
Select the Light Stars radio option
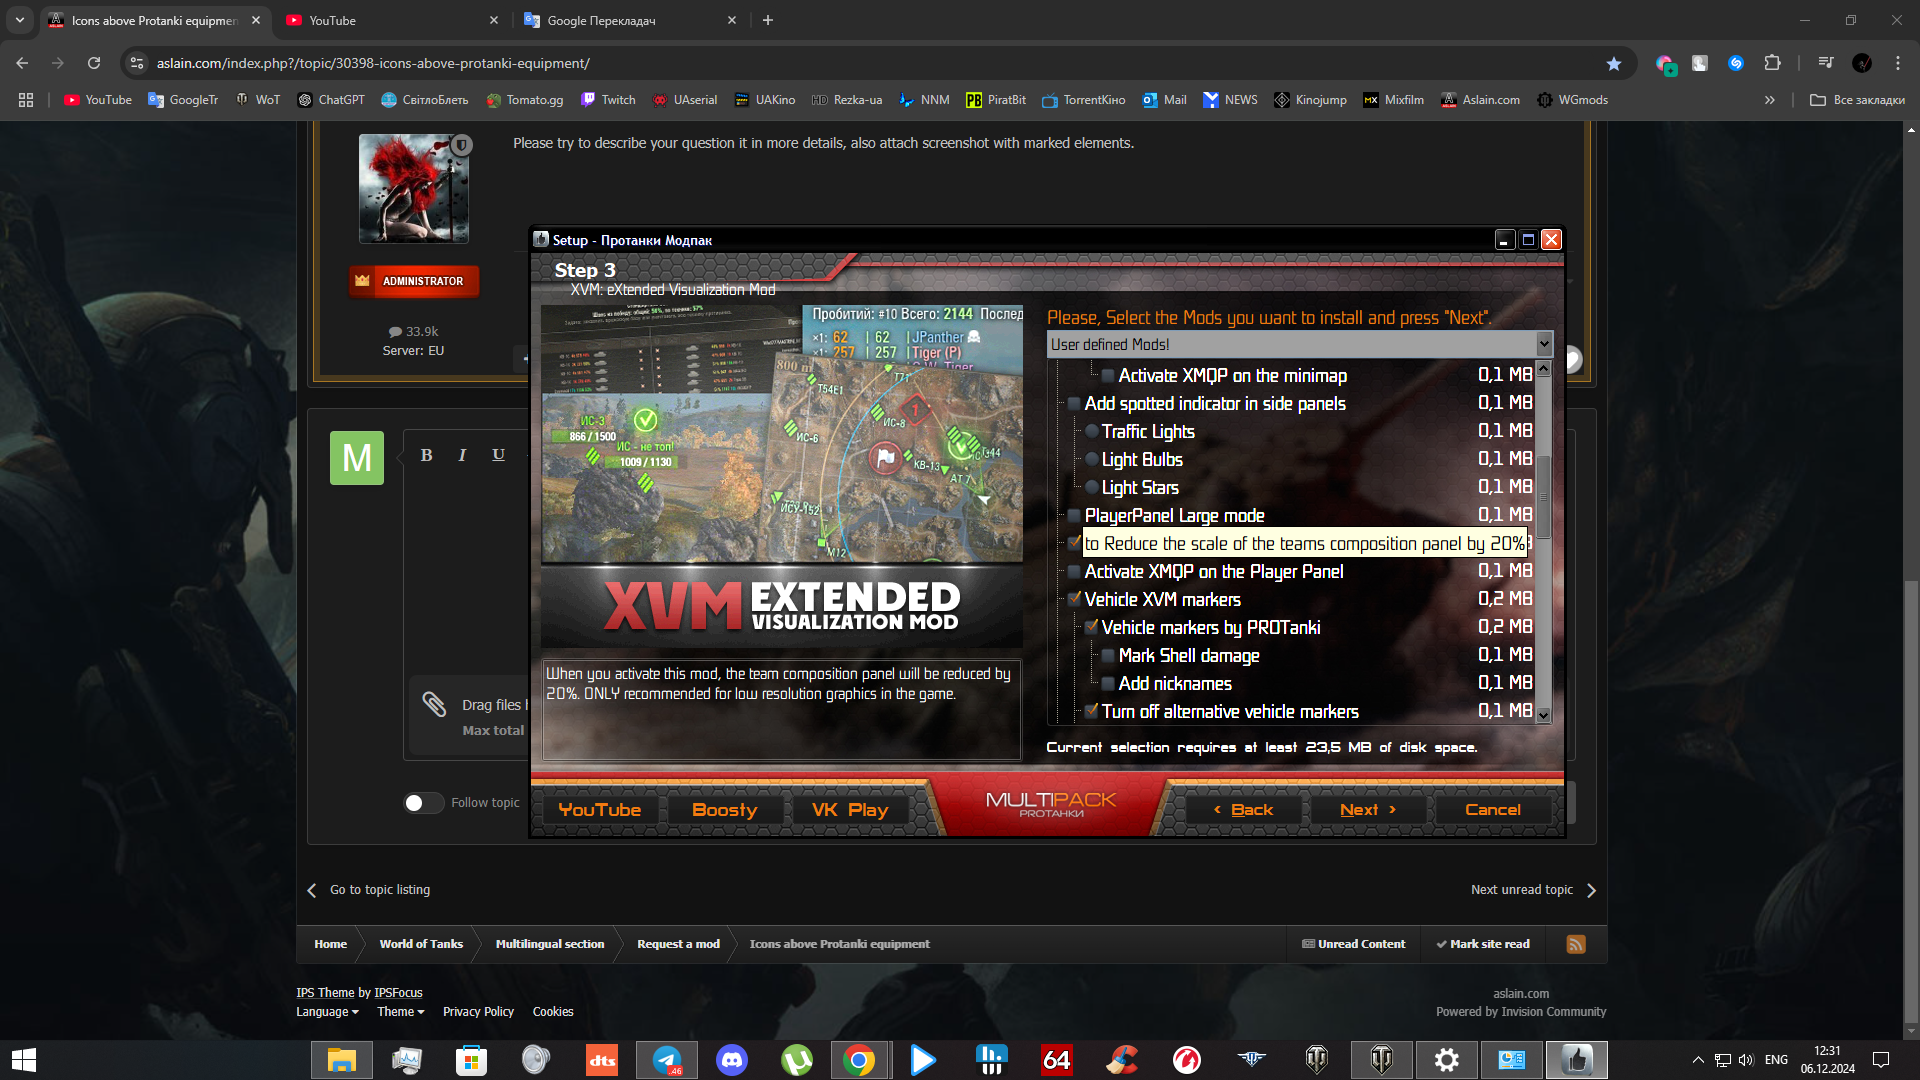(1091, 488)
